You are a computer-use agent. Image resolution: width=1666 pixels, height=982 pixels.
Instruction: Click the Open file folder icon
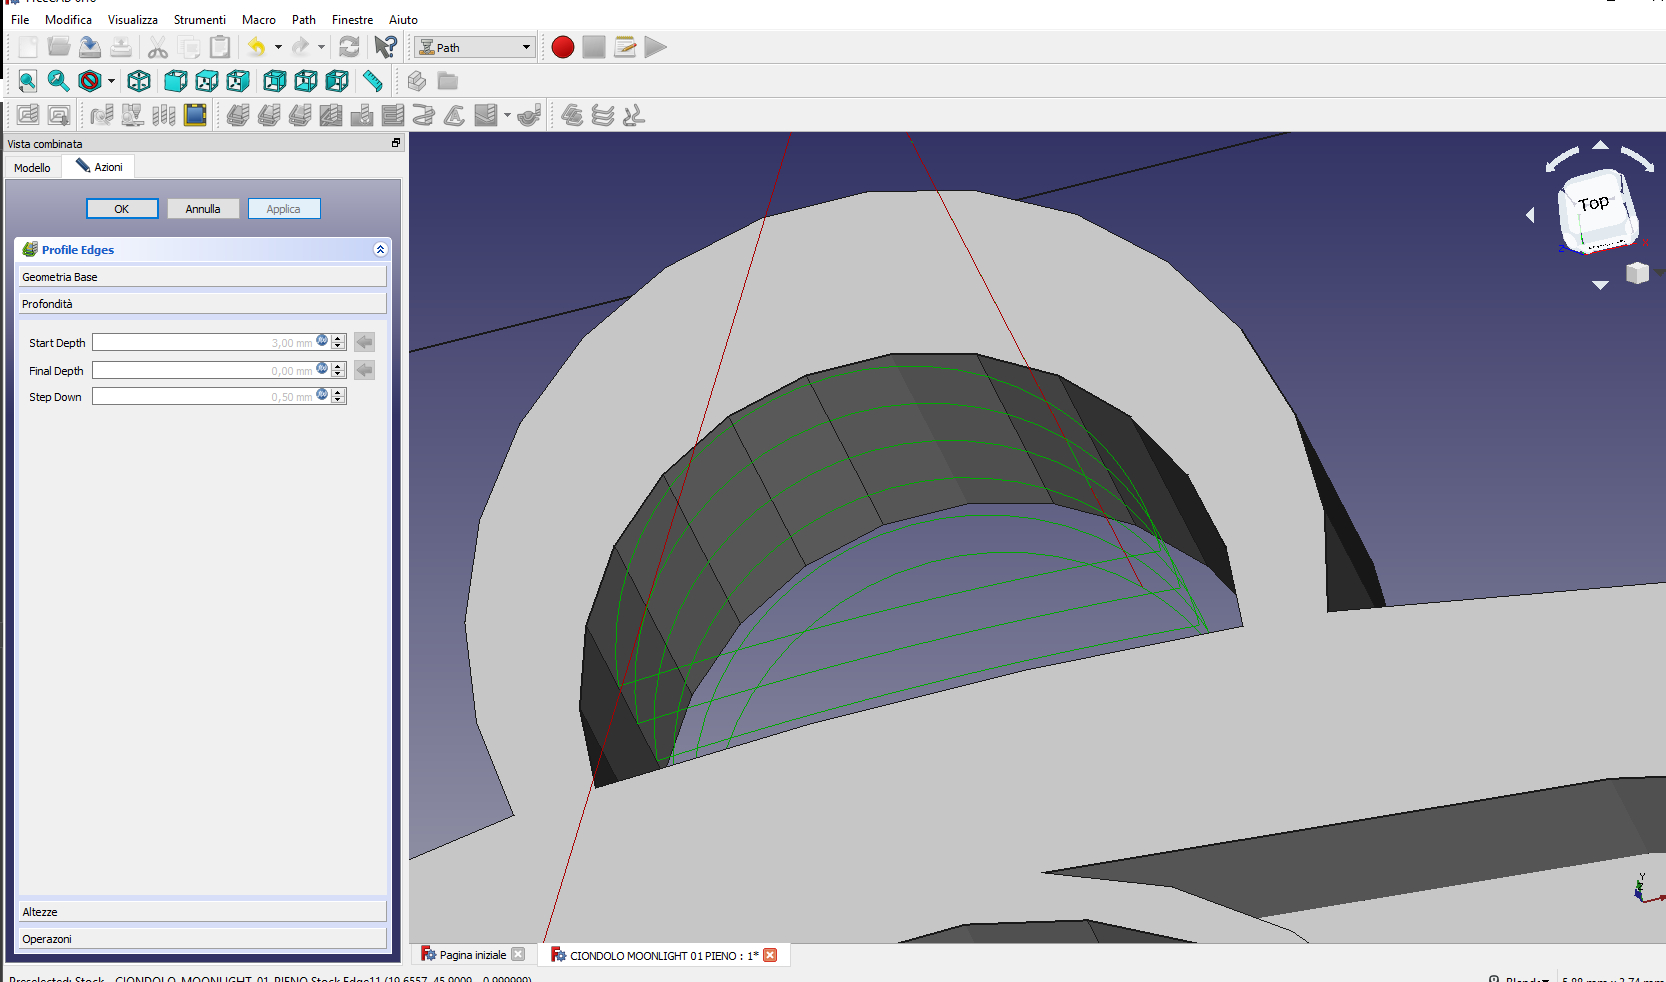tap(59, 47)
